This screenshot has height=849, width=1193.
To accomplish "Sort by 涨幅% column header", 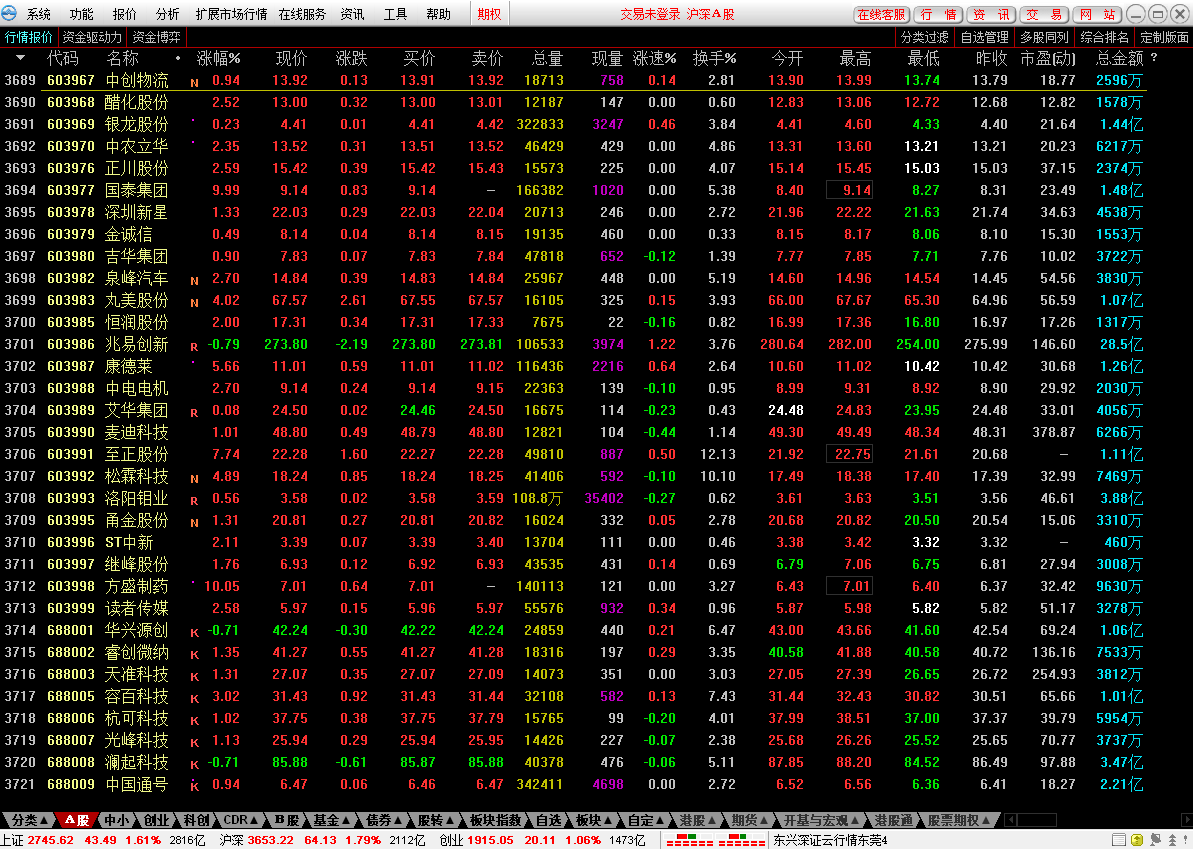I will coord(218,58).
